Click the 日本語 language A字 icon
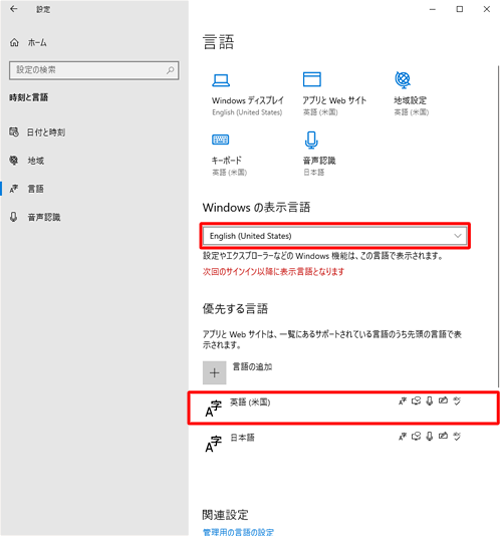This screenshot has height=536, width=500. tap(213, 444)
